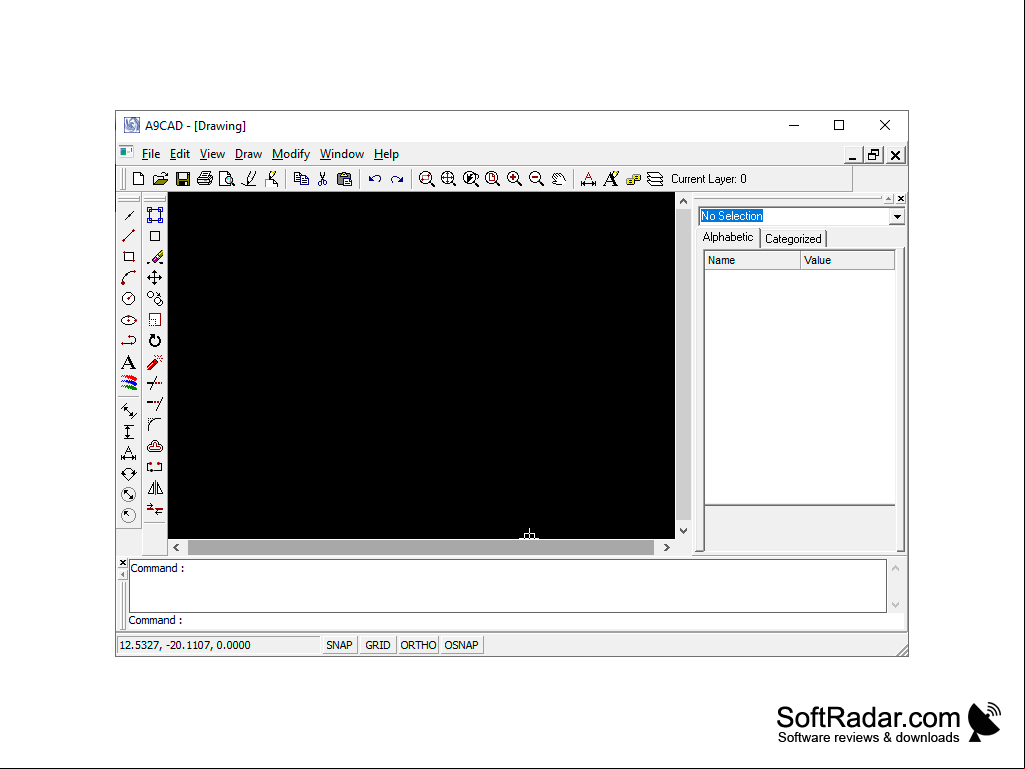Save the drawing with the floppy icon
This screenshot has width=1025, height=769.
(x=182, y=179)
